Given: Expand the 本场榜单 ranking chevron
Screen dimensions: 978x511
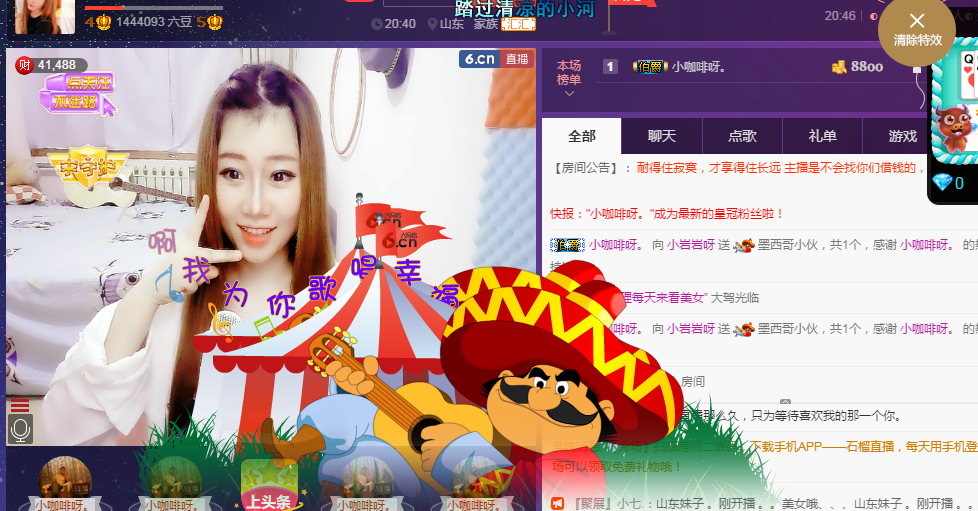Looking at the screenshot, I should pos(569,94).
